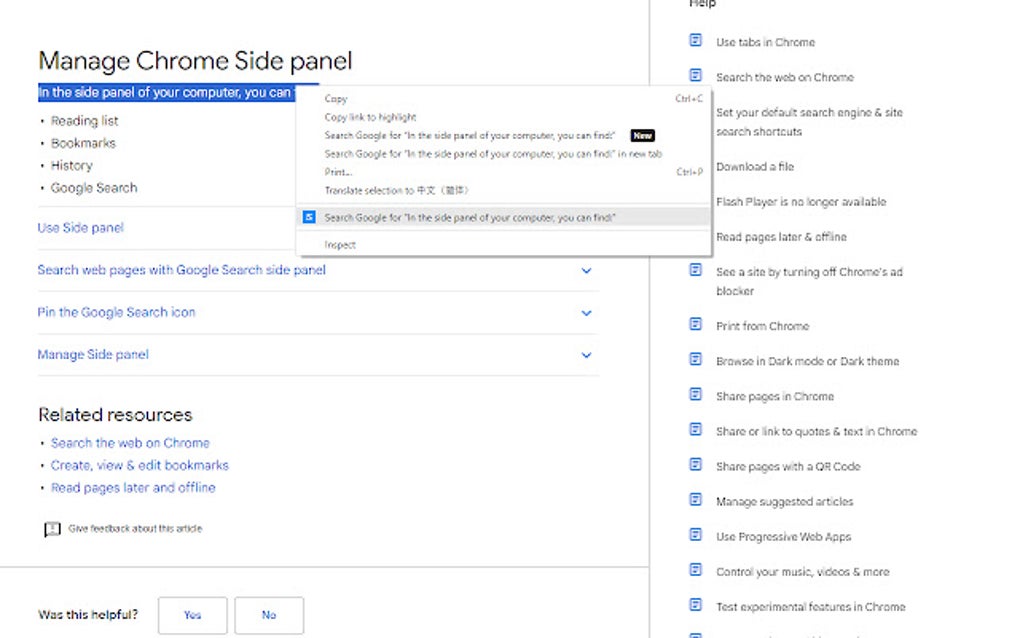Click the article icon beside Download a file
Viewport: 1020px width, 638px height.
[x=696, y=166]
